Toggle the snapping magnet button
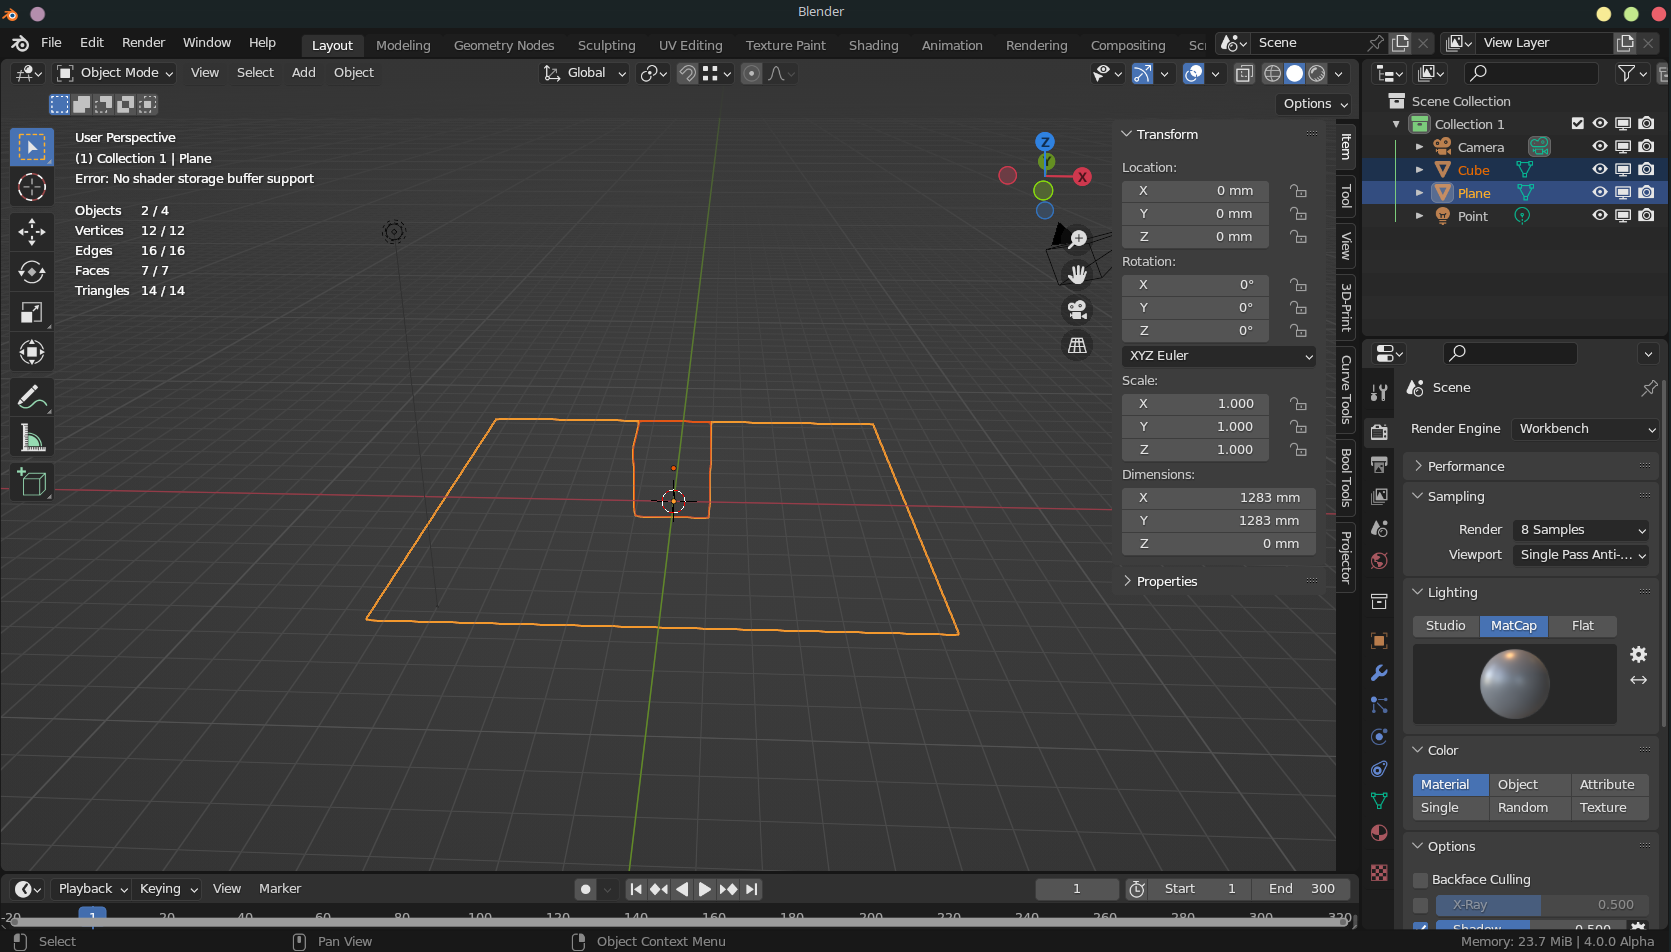The width and height of the screenshot is (1671, 952). point(687,73)
